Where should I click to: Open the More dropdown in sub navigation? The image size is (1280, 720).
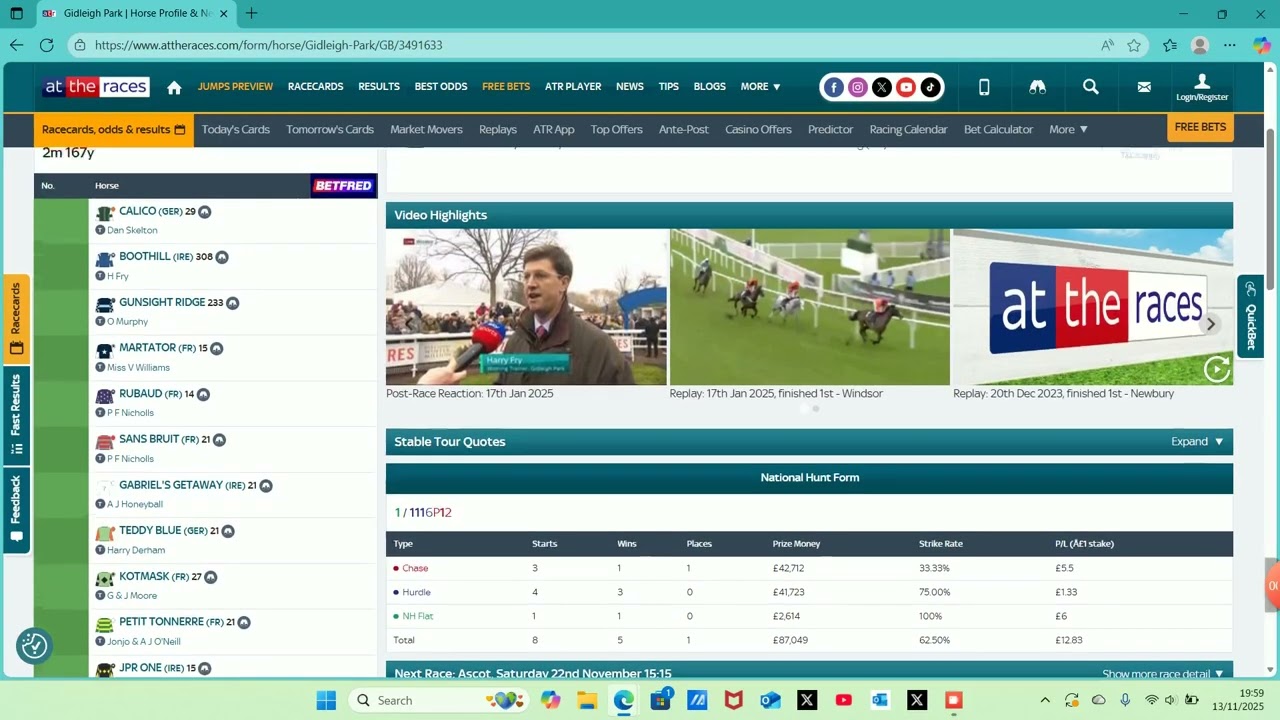[x=1068, y=129]
